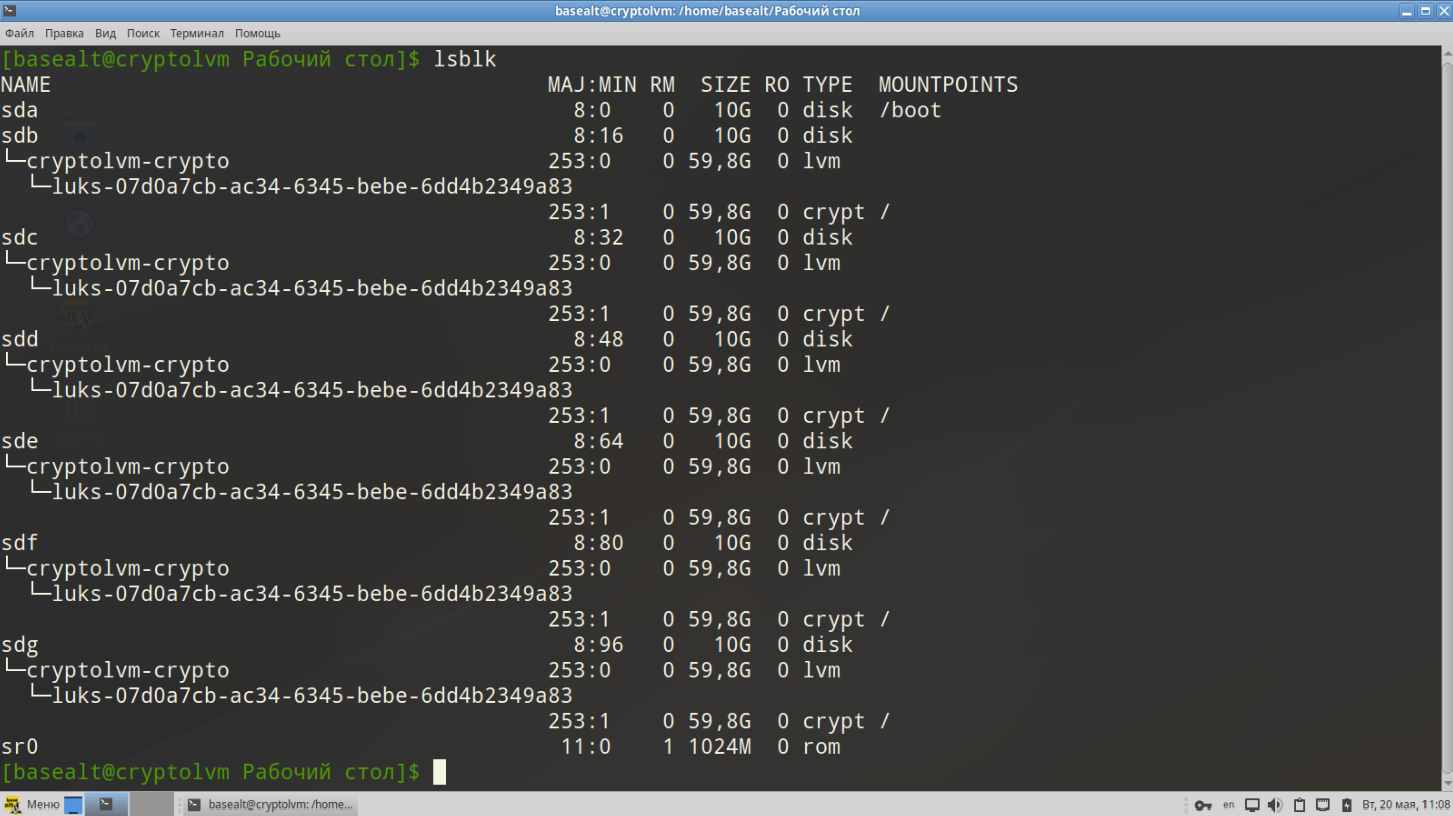
Task: Click the typed lsblk command text
Action: click(x=465, y=59)
